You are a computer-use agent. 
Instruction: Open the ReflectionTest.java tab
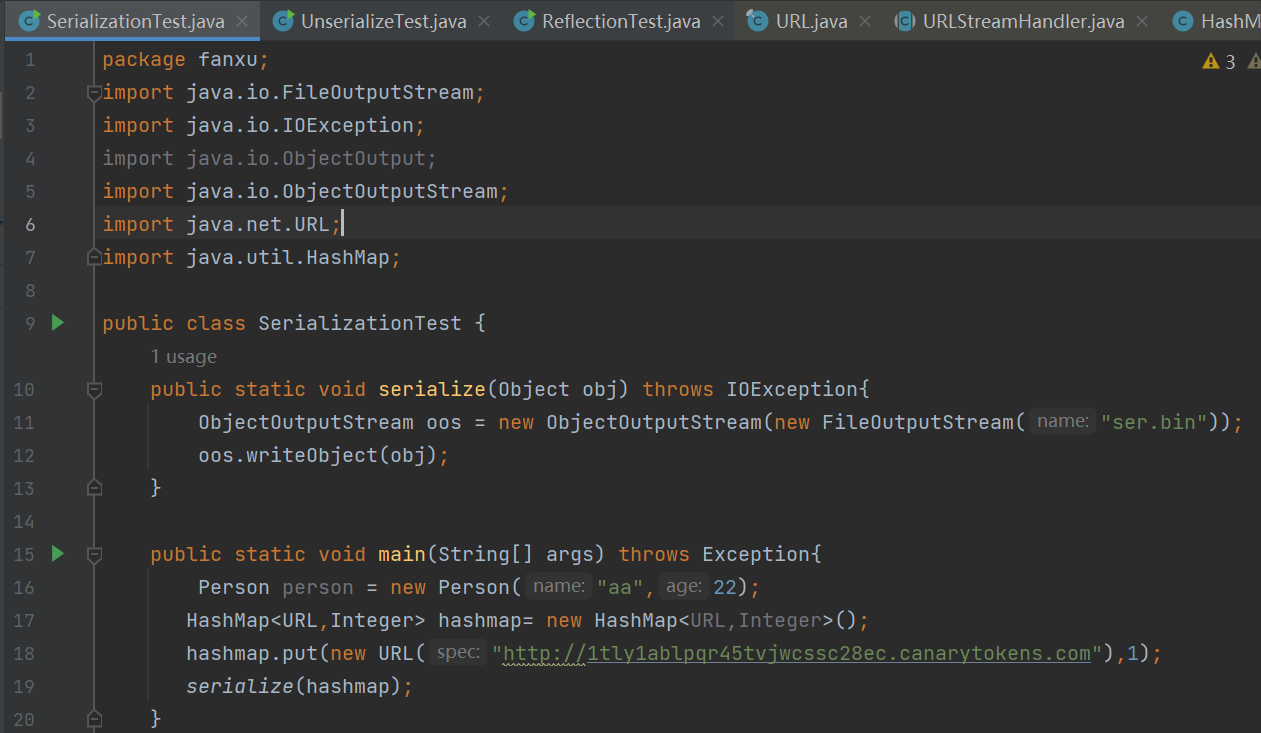pos(621,21)
